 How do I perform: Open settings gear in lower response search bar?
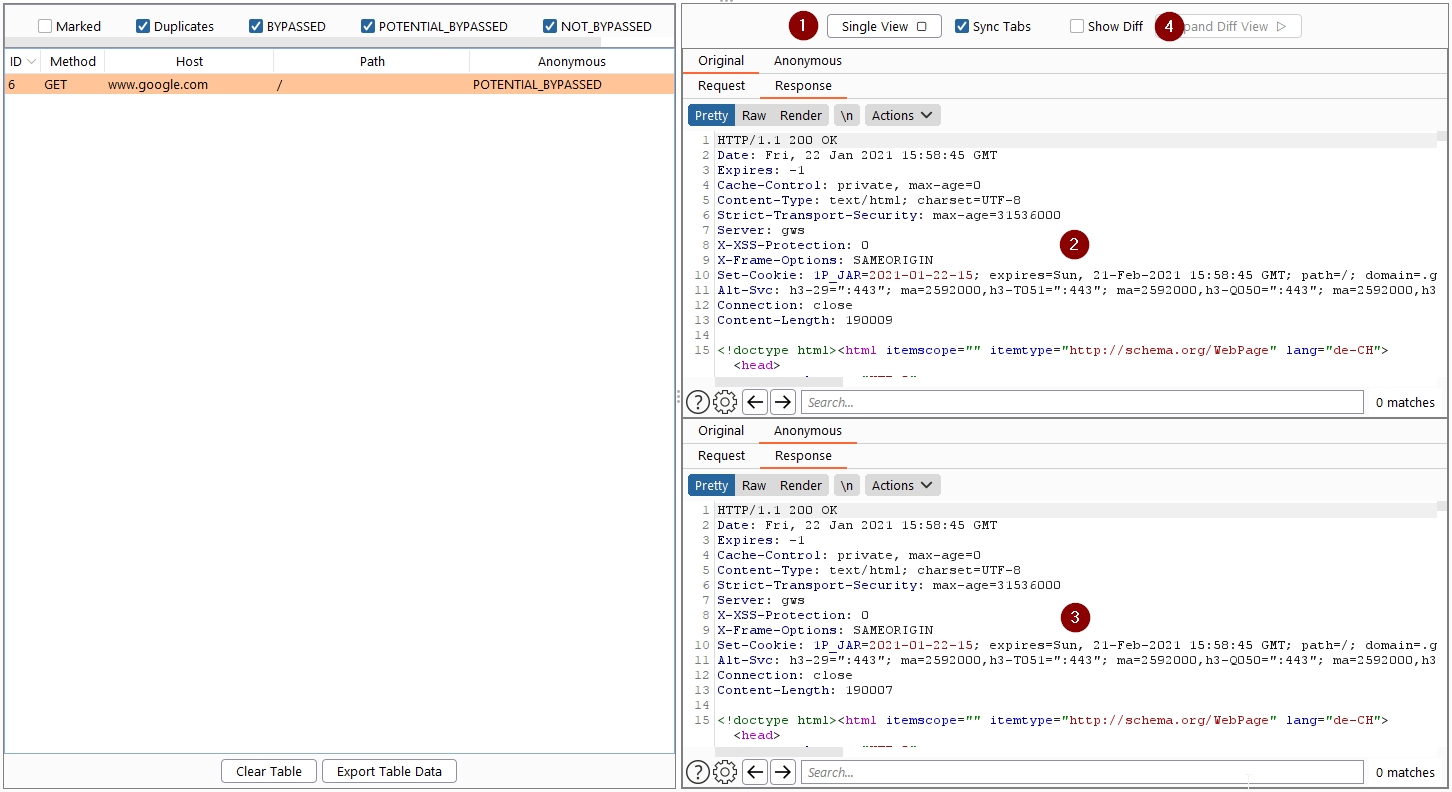pos(725,772)
